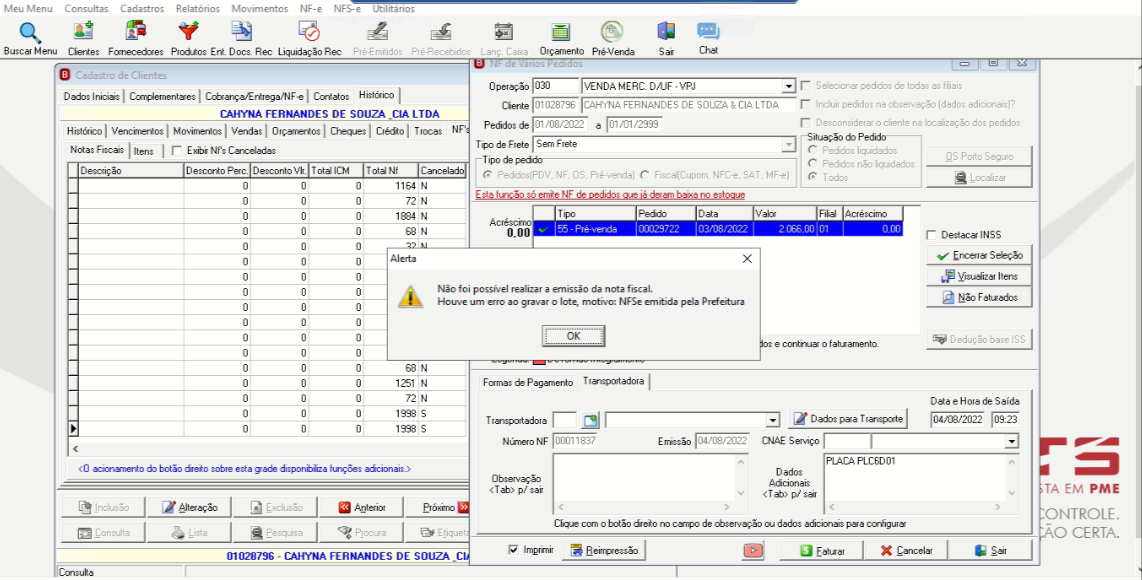Toggle the Destacar INSS checkbox
The image size is (1142, 580).
click(x=932, y=235)
